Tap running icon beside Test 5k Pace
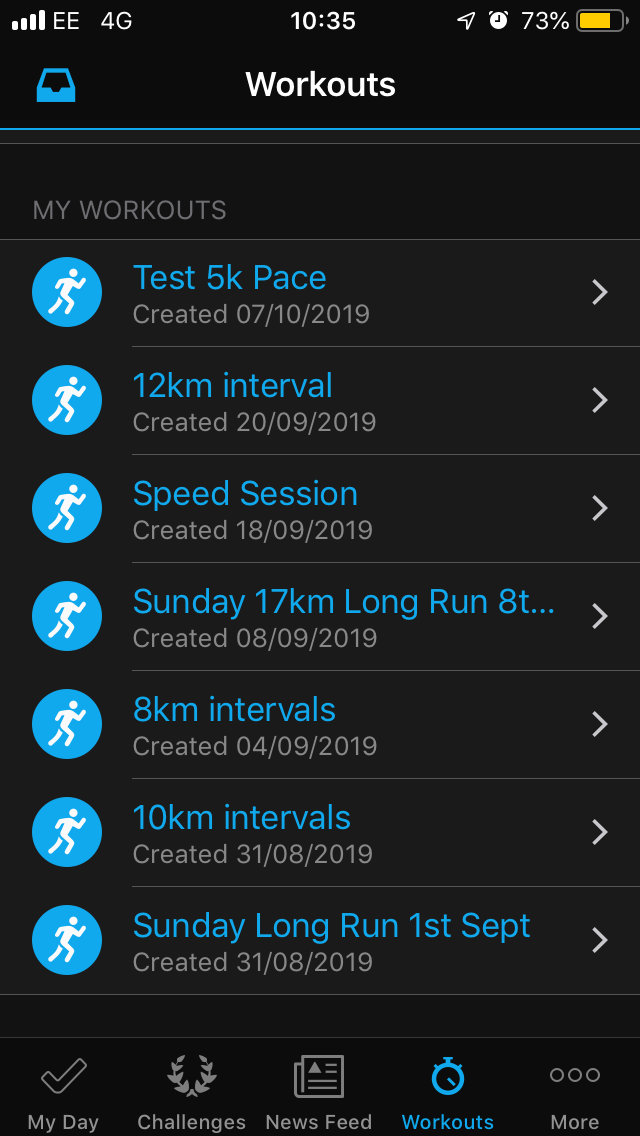The image size is (640, 1136). coord(67,292)
